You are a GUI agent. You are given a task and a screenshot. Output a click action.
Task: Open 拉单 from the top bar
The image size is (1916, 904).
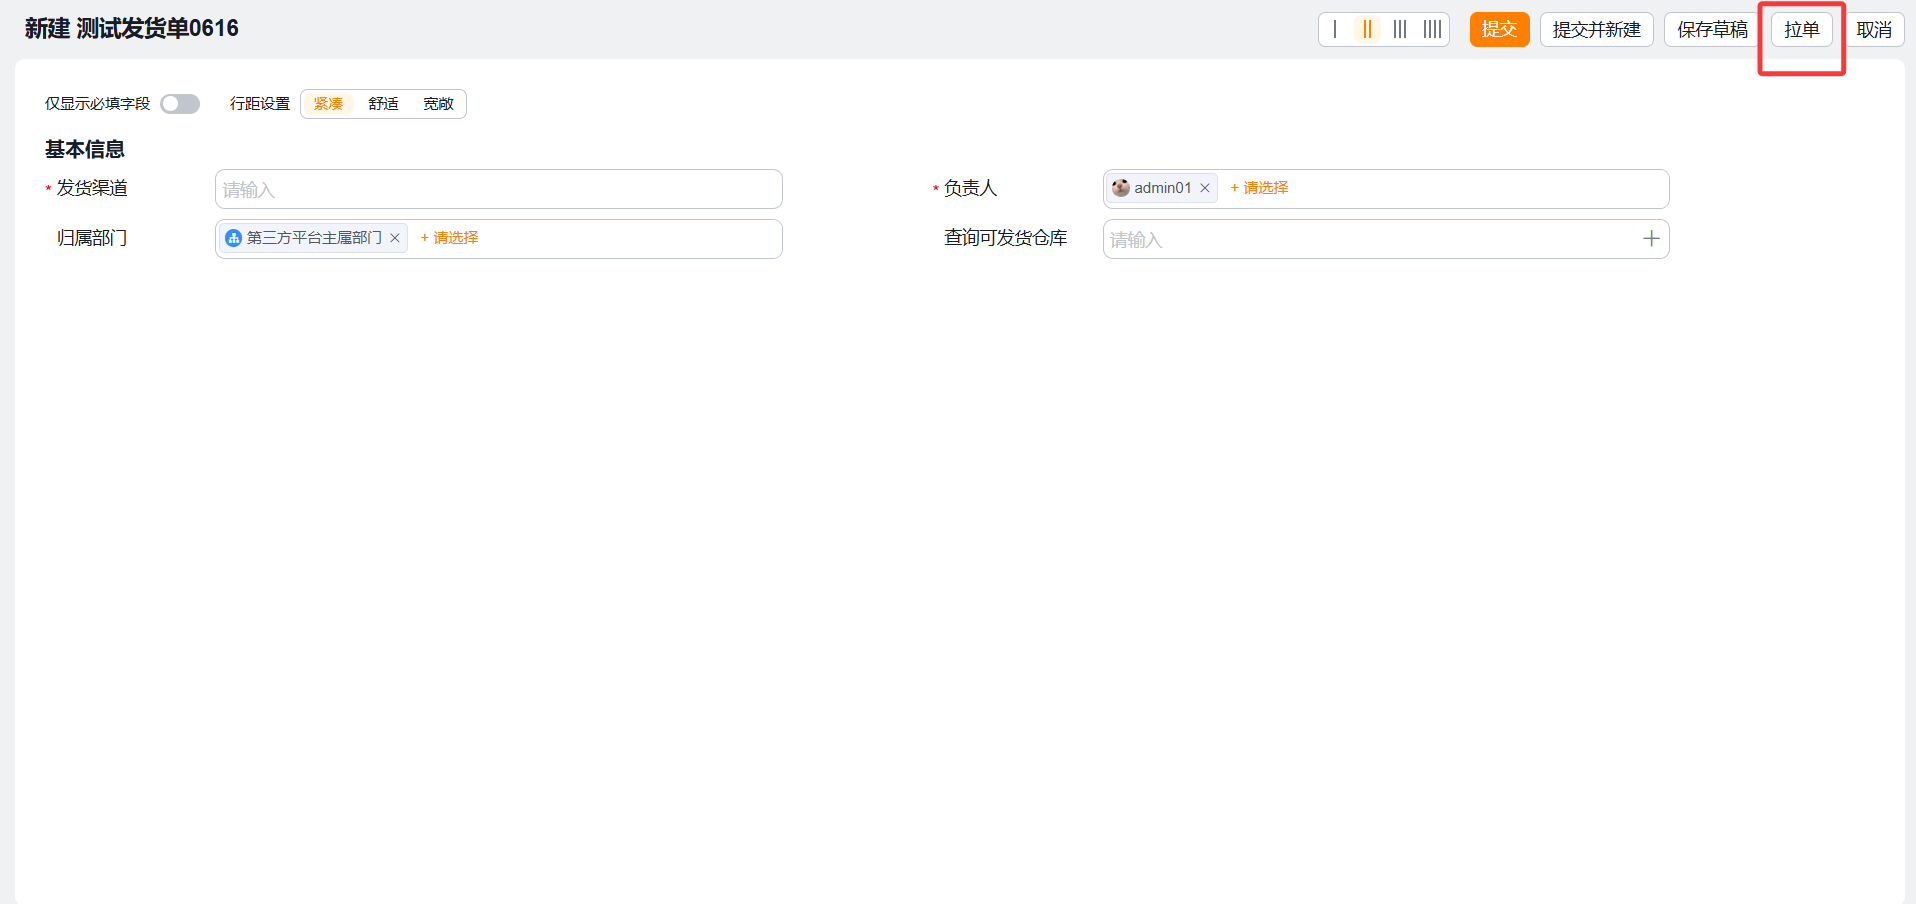[1801, 29]
